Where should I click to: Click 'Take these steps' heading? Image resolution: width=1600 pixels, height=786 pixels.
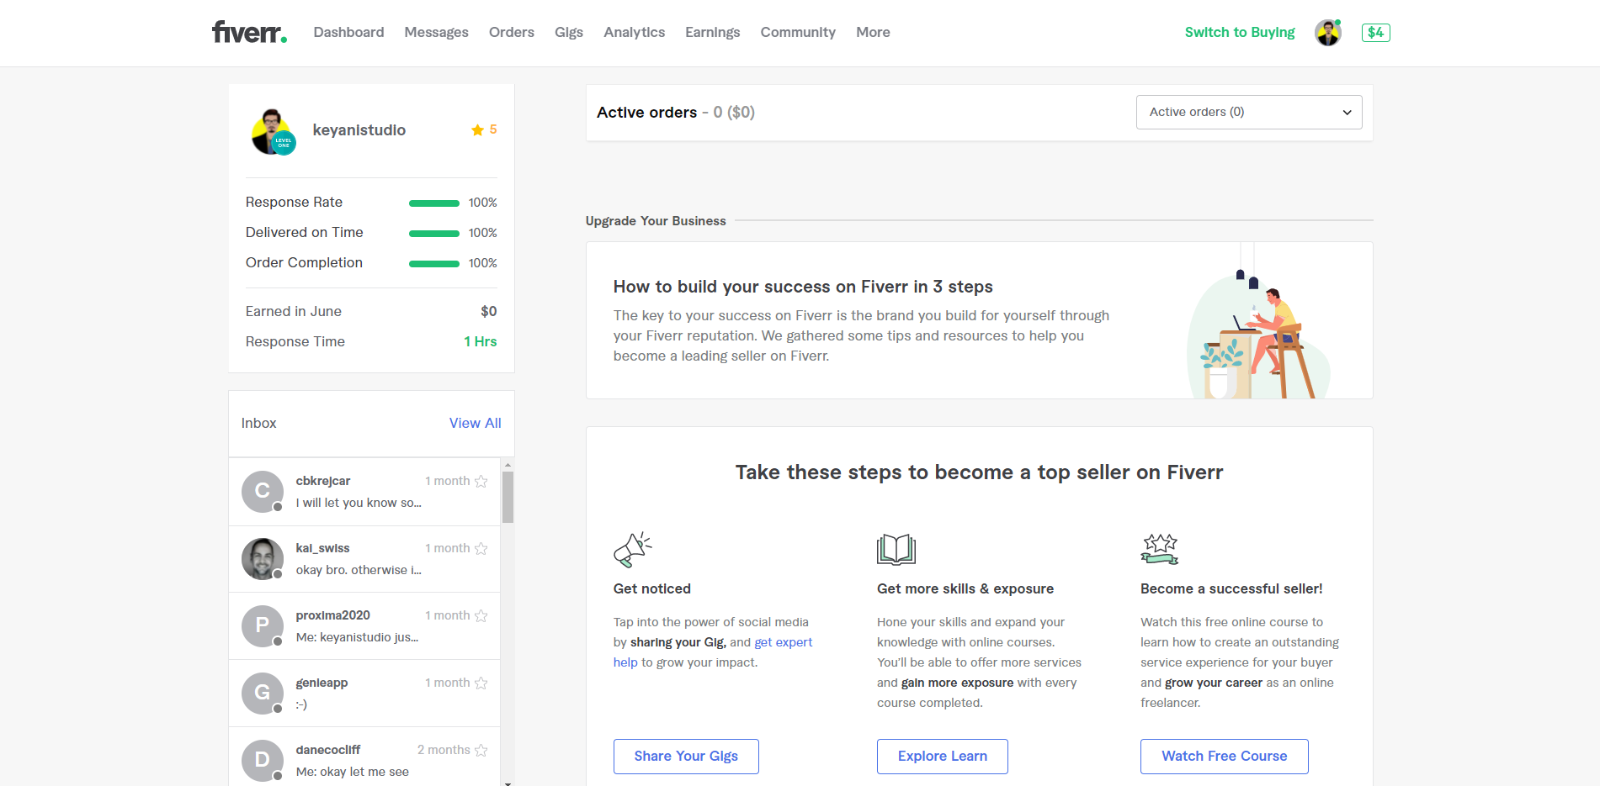click(x=979, y=472)
